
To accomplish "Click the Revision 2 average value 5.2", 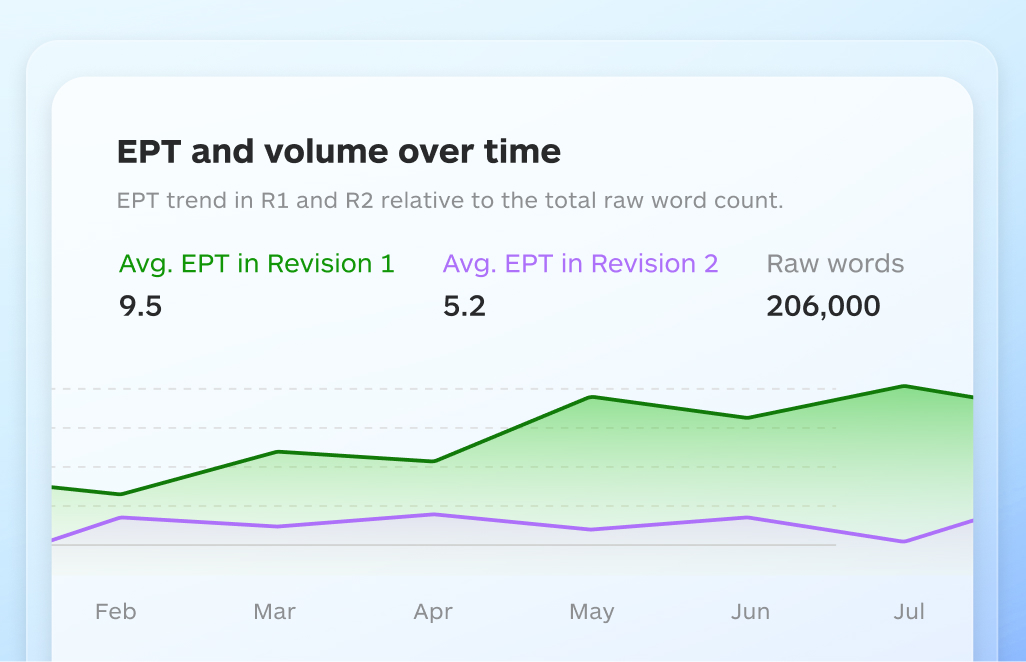I will [x=464, y=306].
